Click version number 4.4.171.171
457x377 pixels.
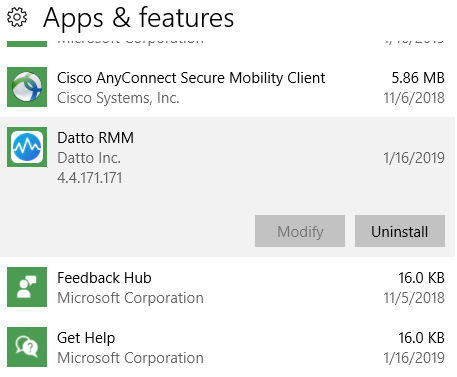click(89, 178)
